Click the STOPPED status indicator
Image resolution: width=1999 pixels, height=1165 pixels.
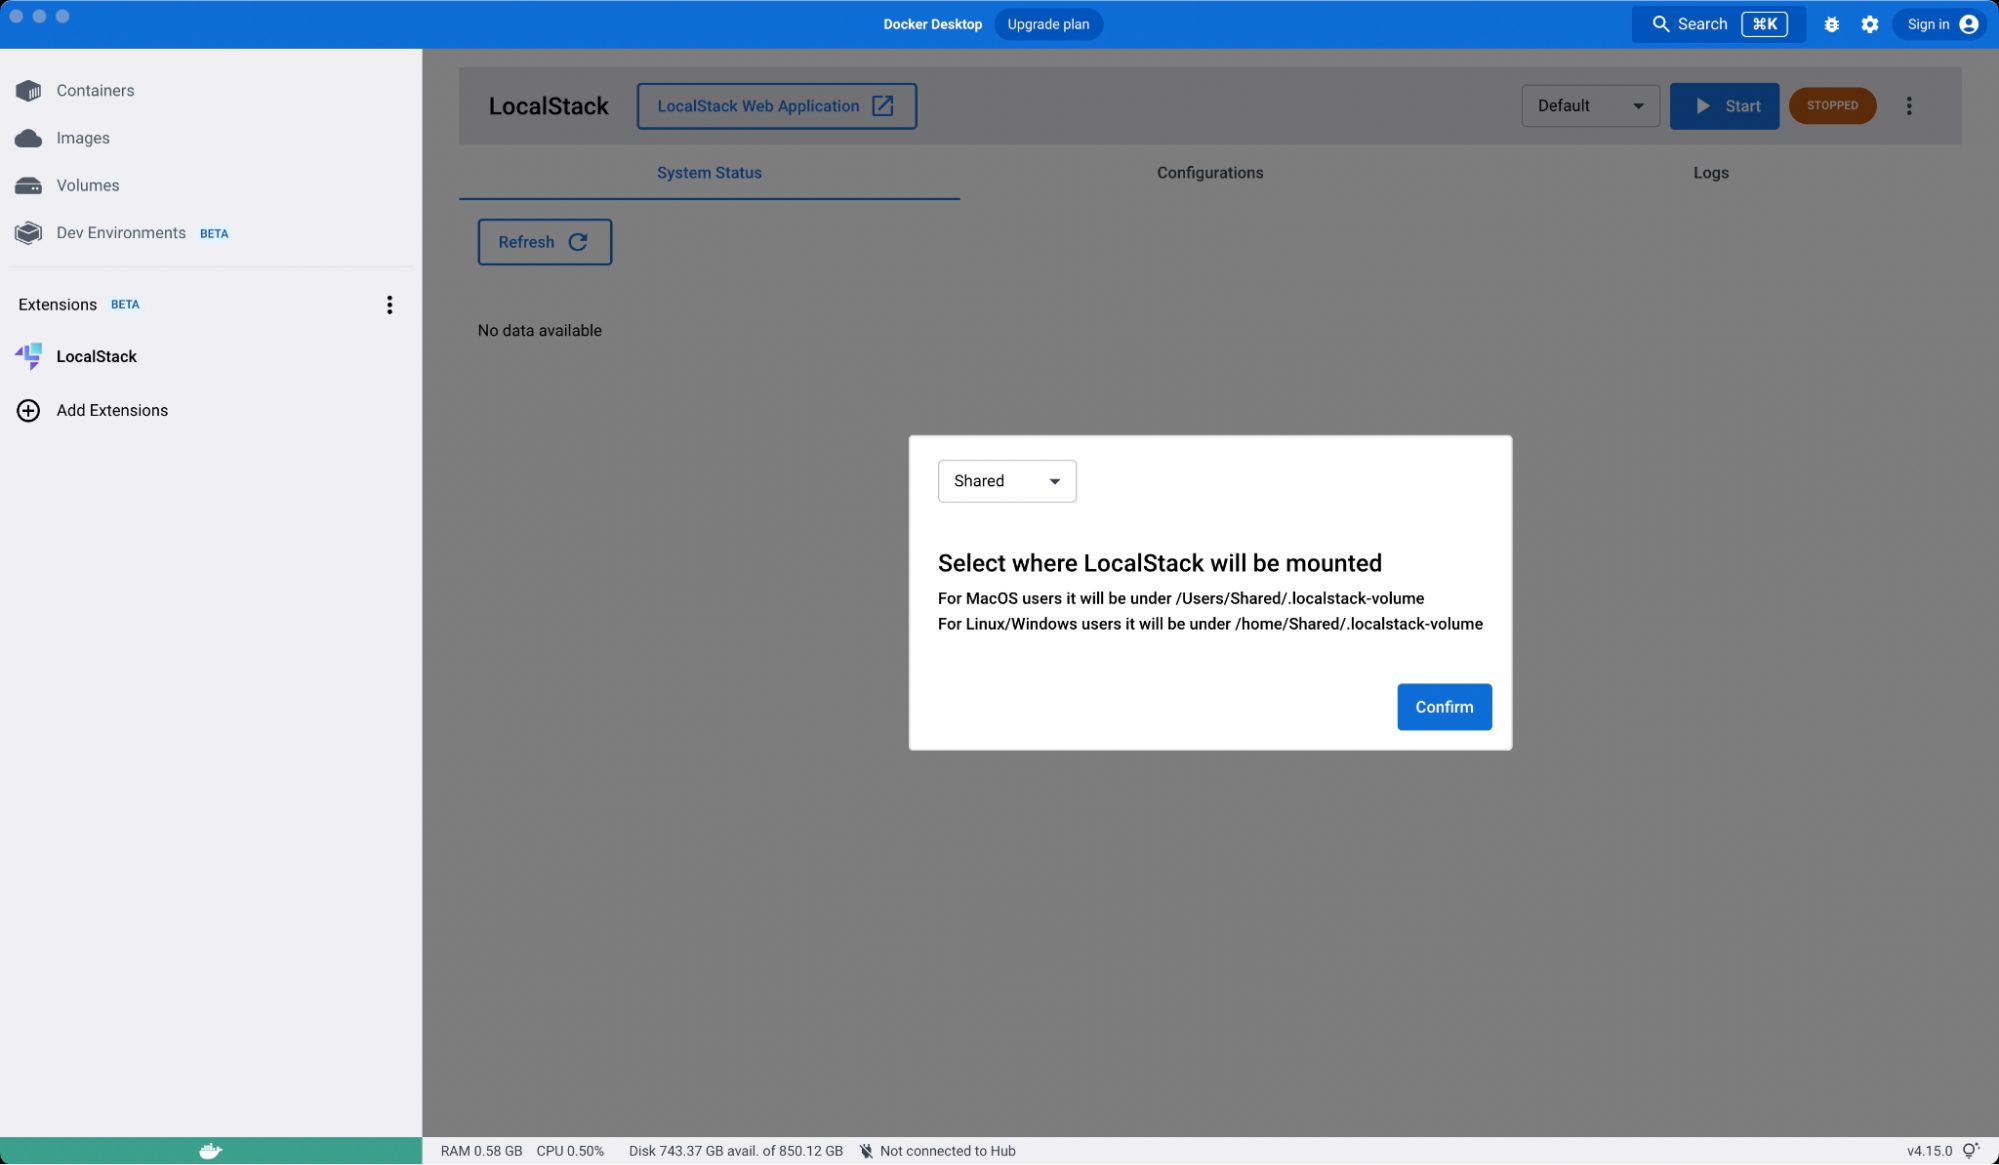(1833, 105)
